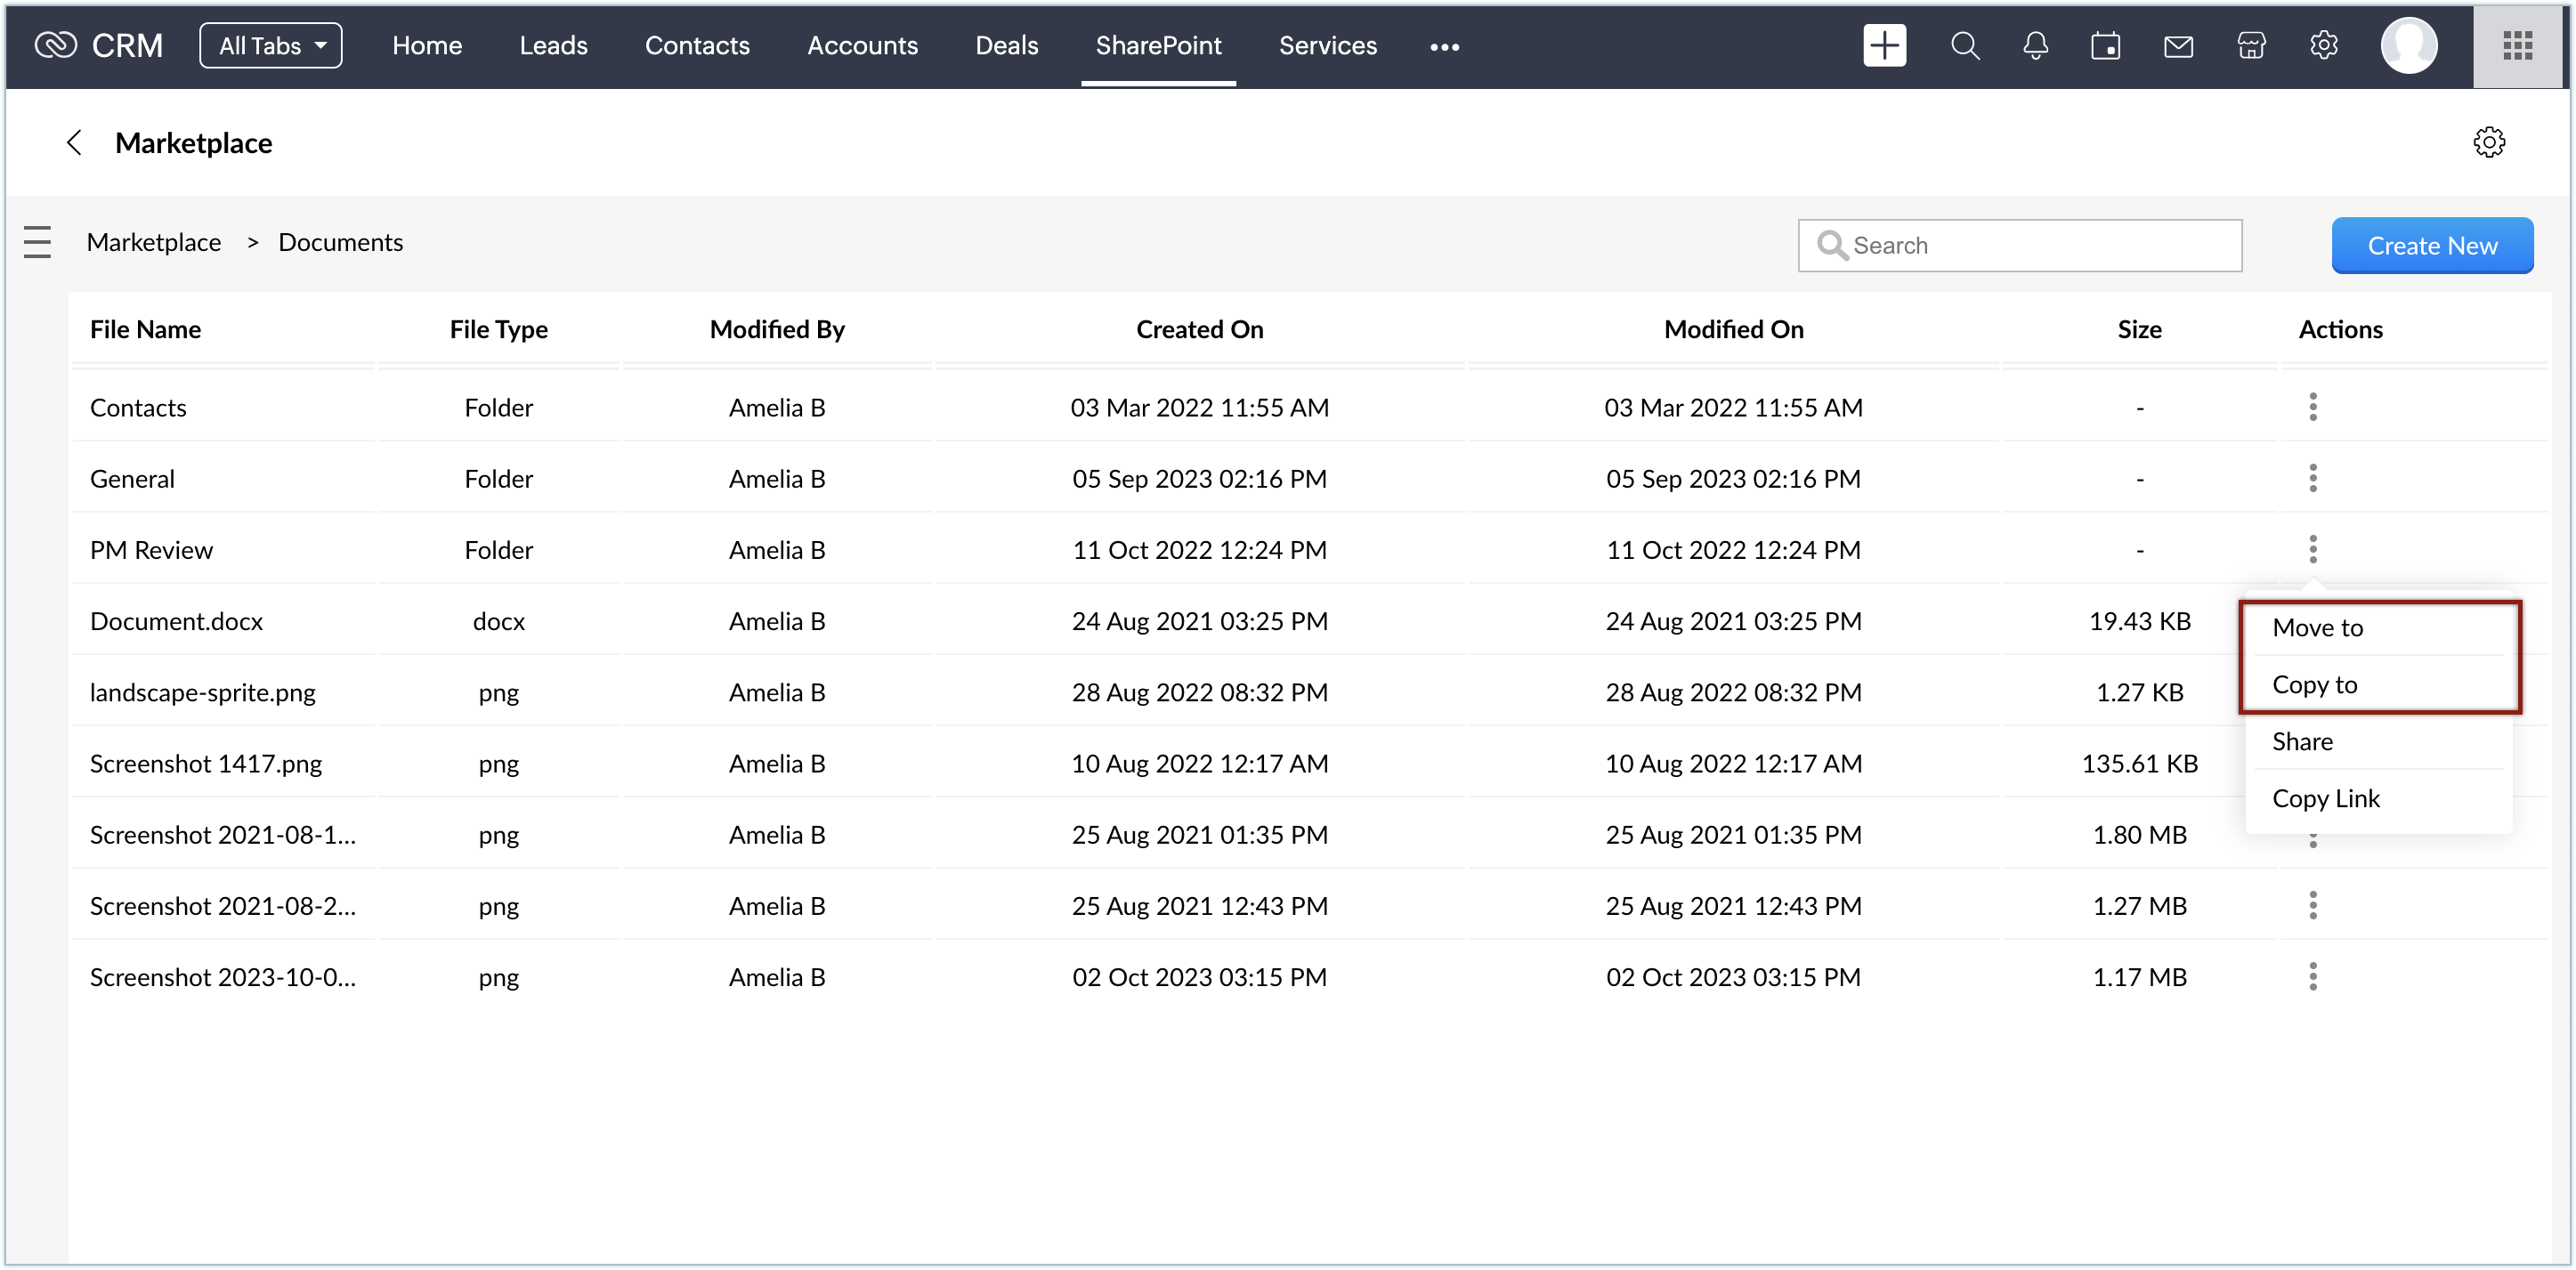
Task: Select Move to in context menu
Action: tap(2317, 627)
